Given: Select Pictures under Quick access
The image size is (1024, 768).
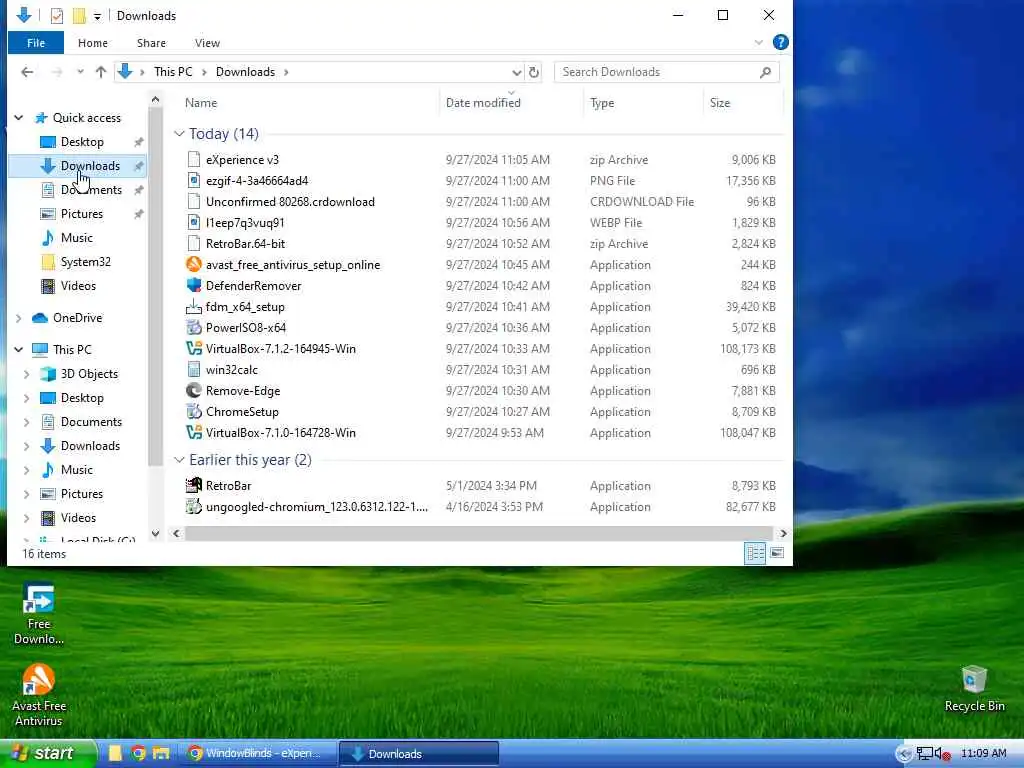Looking at the screenshot, I should pos(82,214).
